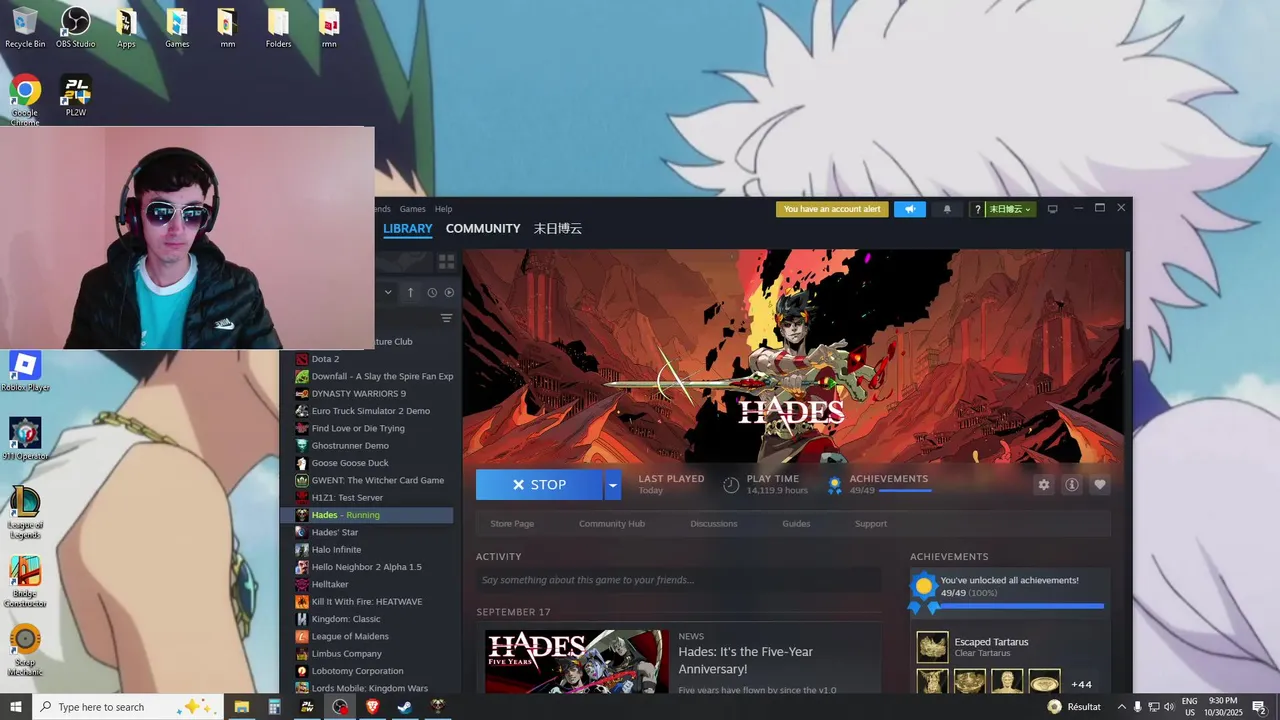Open Steam from the taskbar

(x=405, y=707)
